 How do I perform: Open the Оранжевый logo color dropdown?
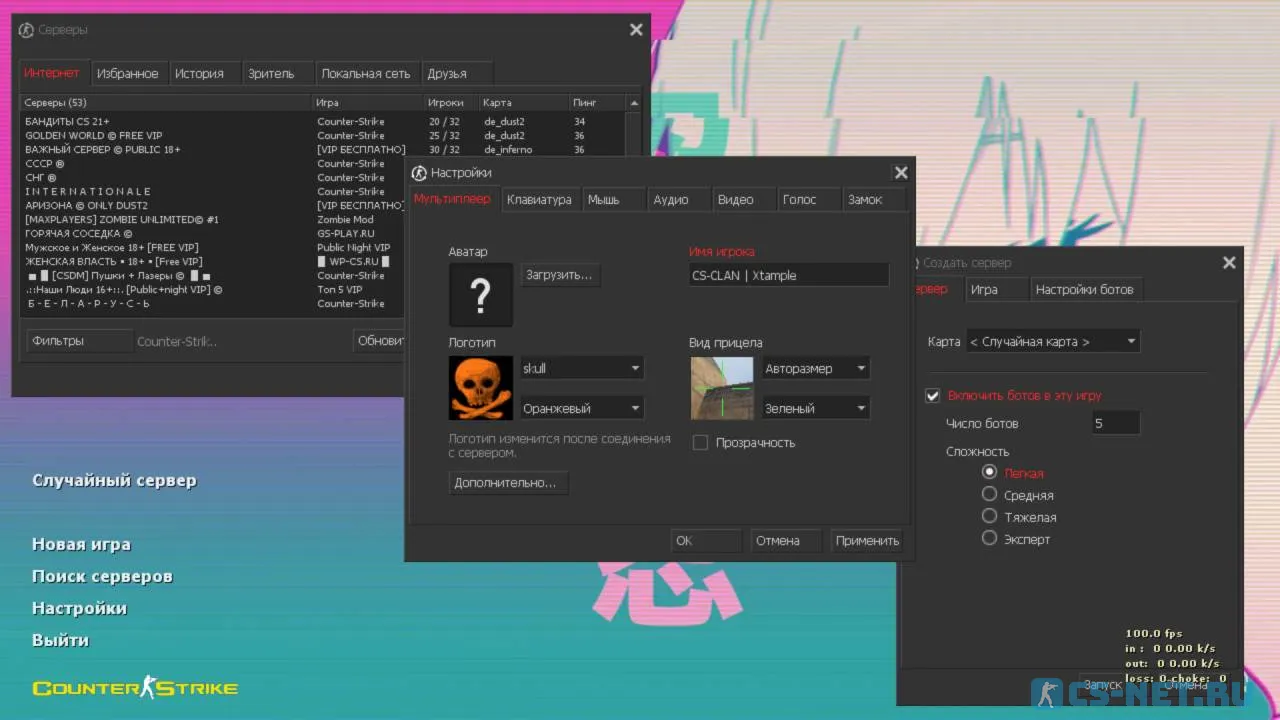point(582,408)
